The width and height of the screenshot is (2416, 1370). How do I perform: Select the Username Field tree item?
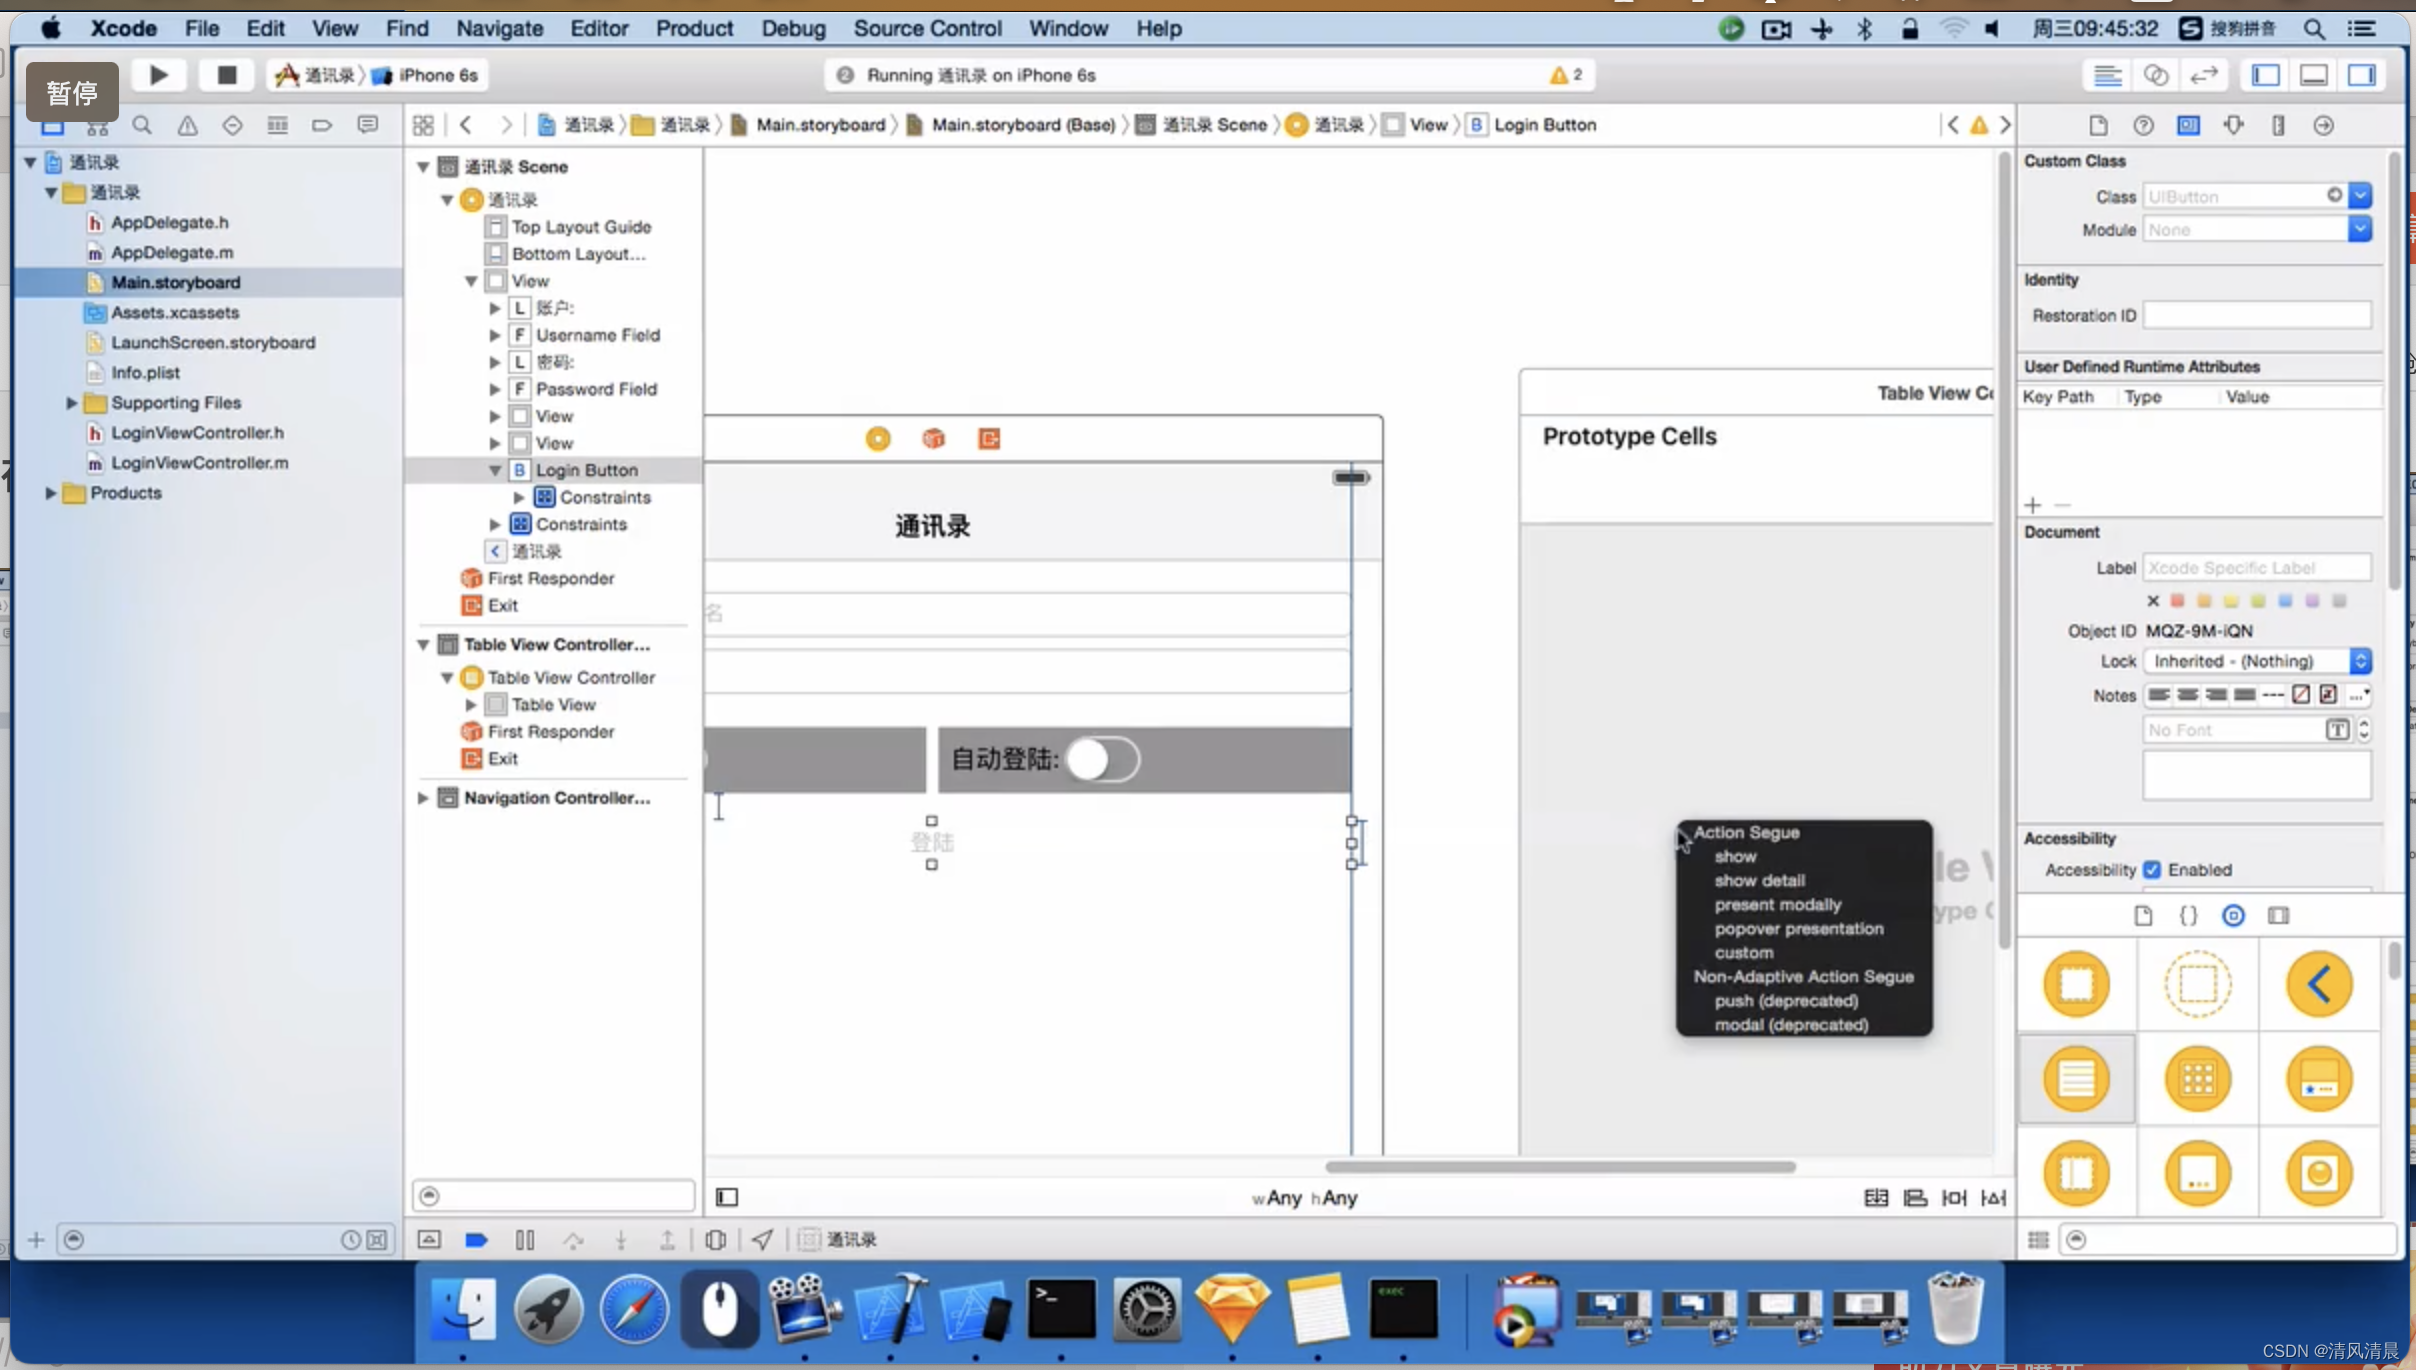597,333
